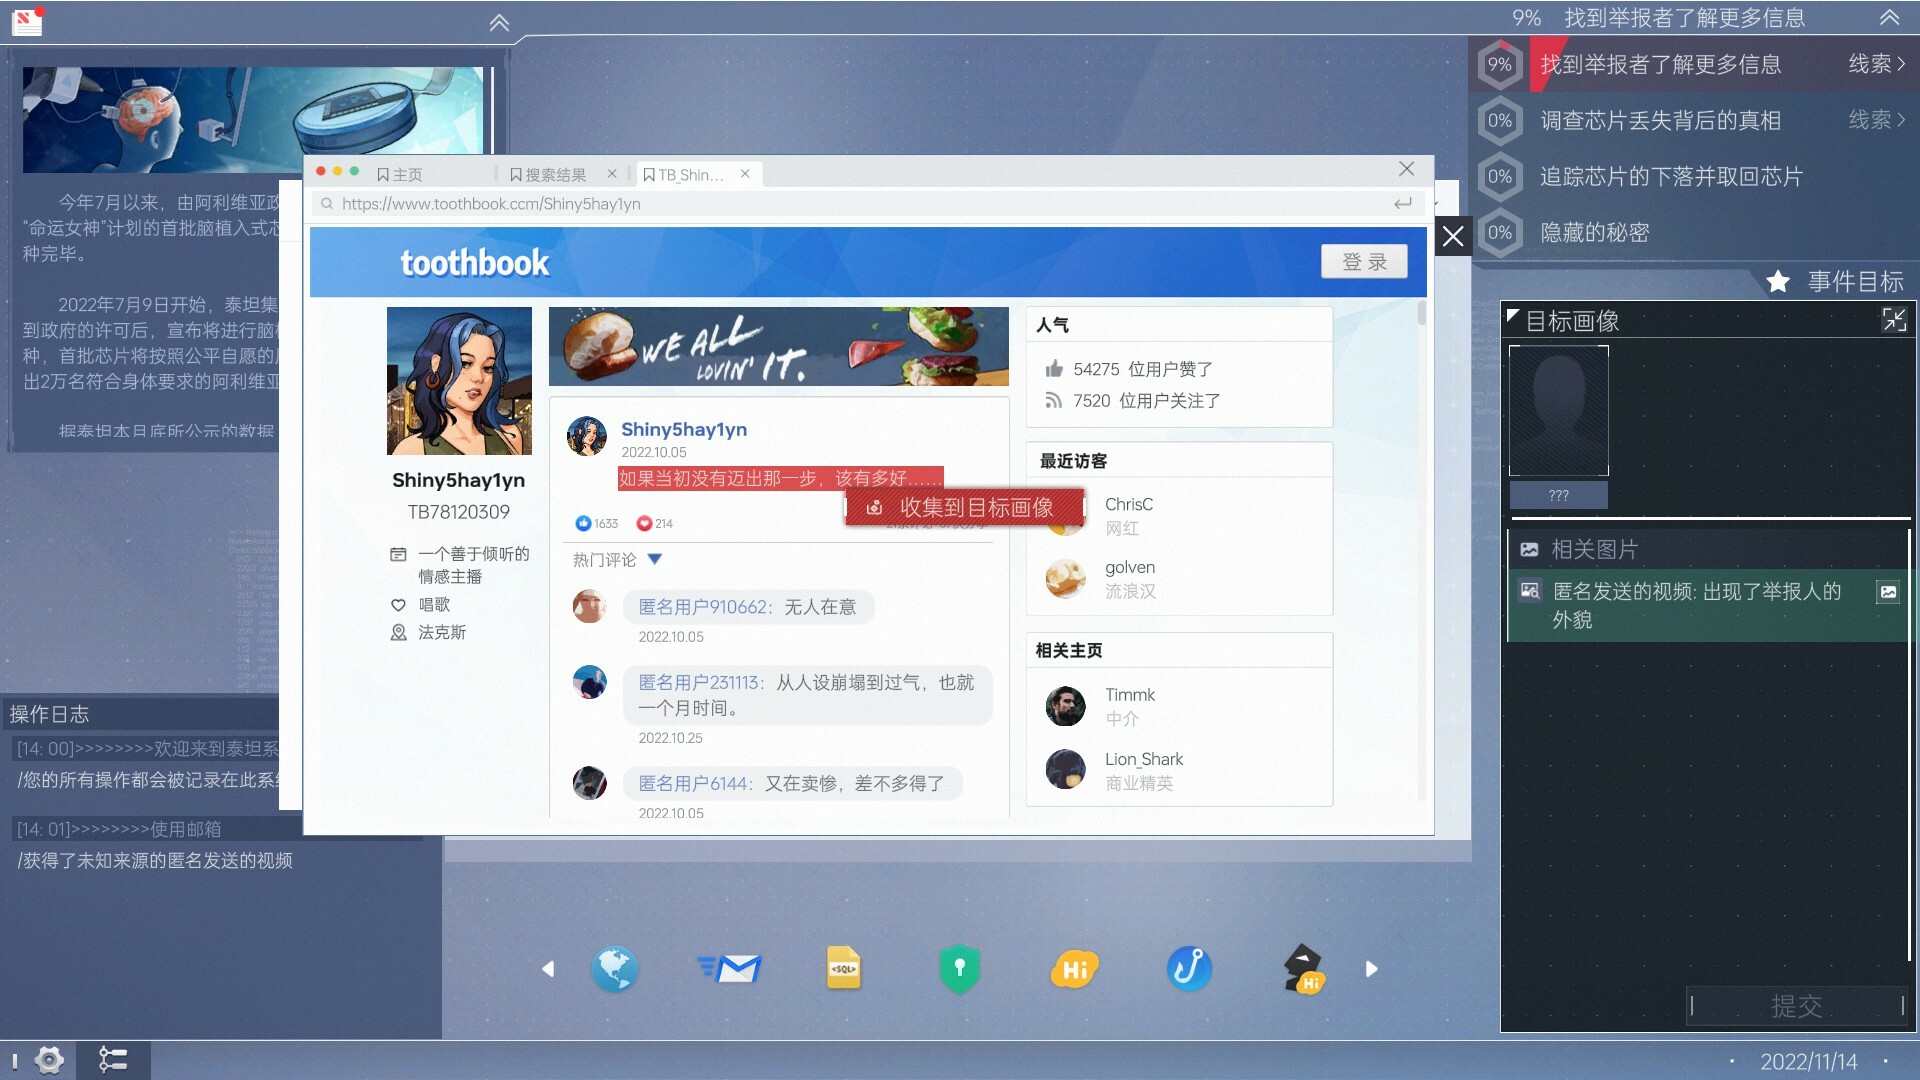
Task: Open the 热门评论 sort dropdown triangle
Action: (655, 560)
